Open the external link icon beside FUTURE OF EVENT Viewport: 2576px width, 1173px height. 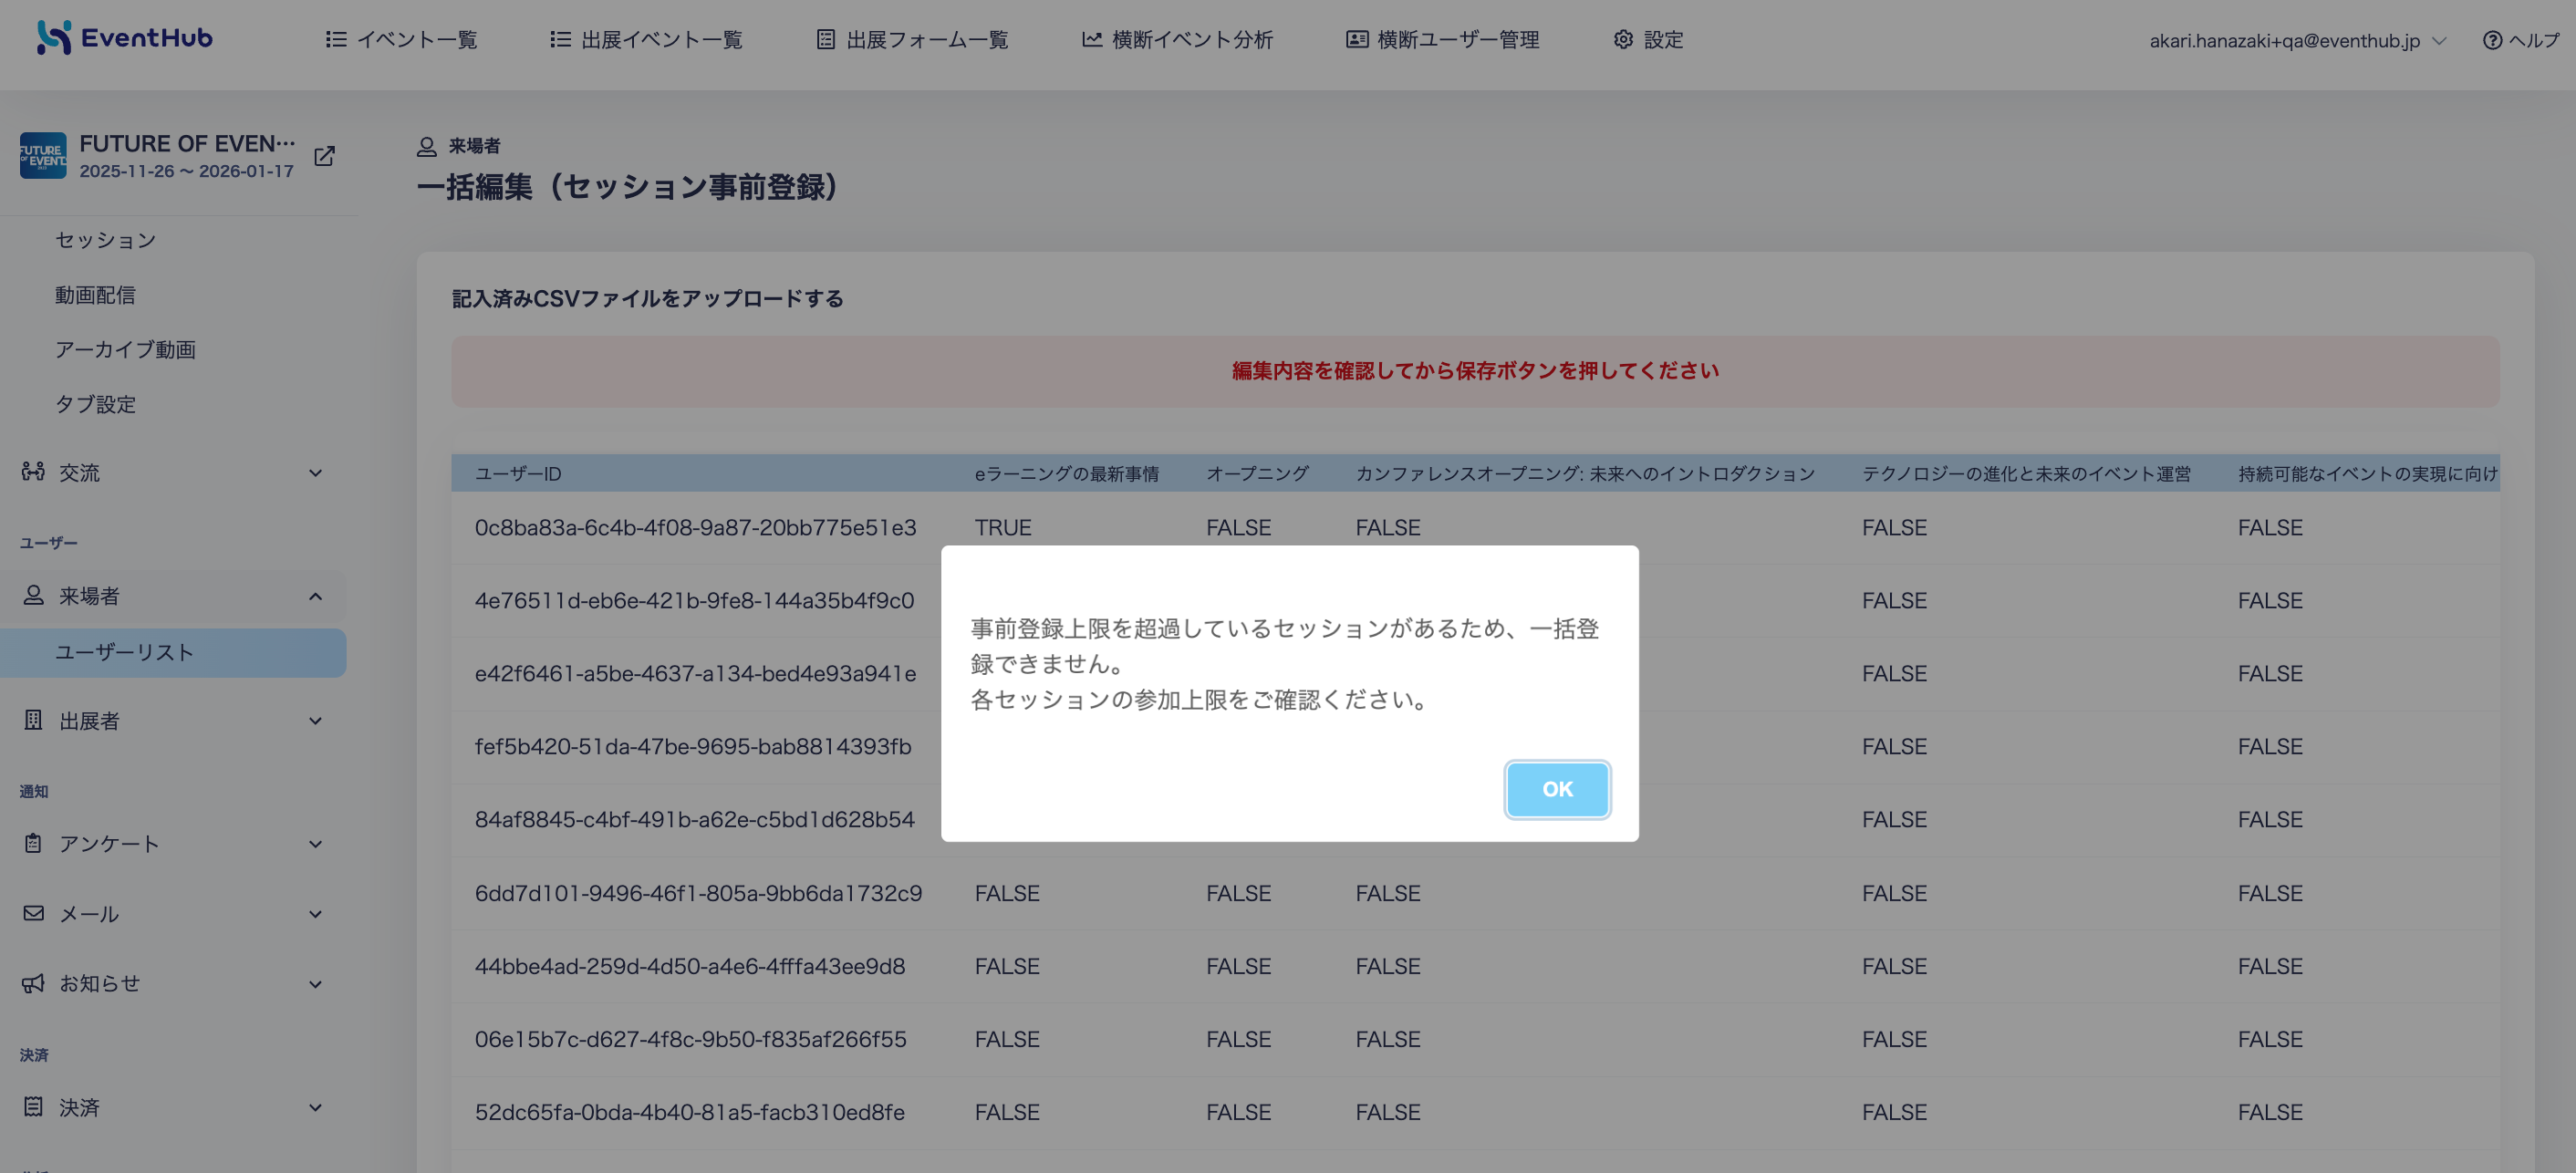(x=324, y=156)
